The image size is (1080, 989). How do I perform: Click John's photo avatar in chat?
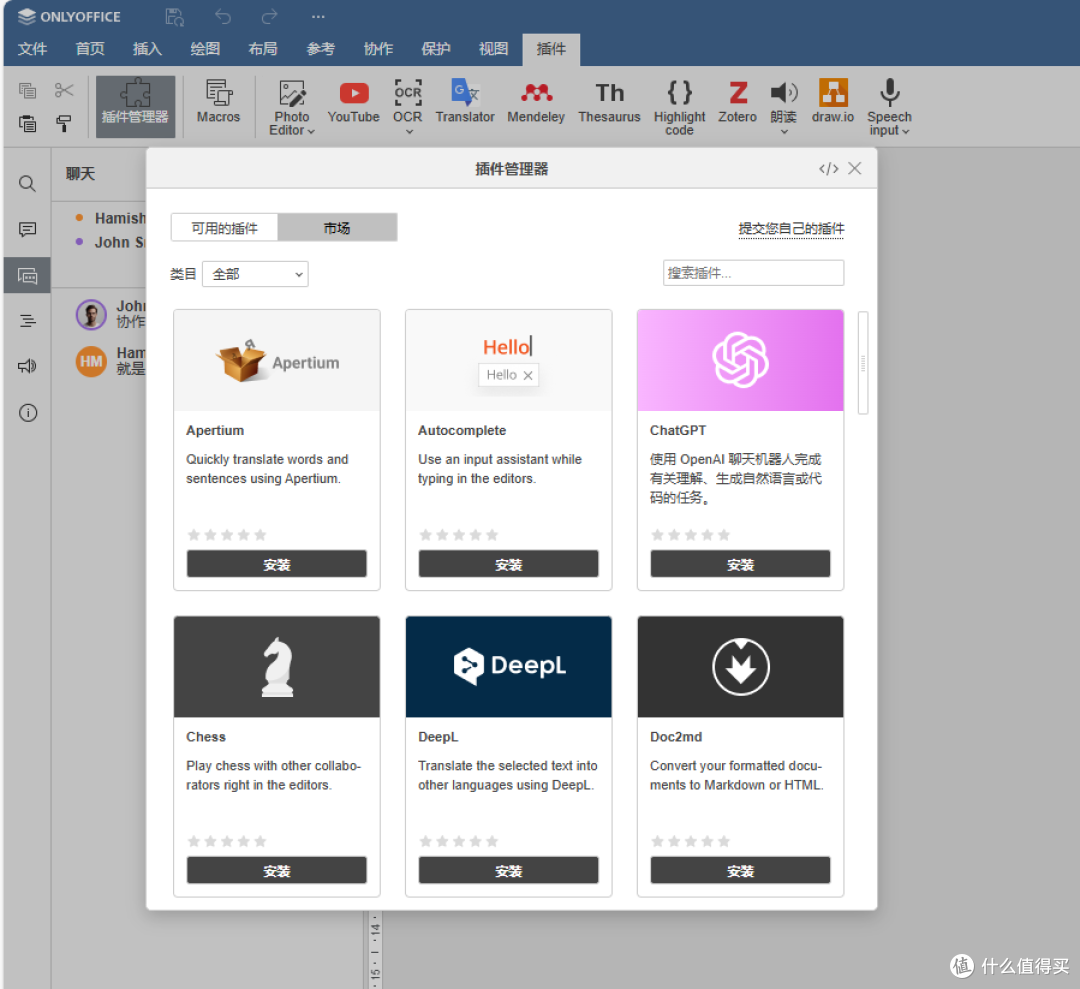[x=91, y=315]
